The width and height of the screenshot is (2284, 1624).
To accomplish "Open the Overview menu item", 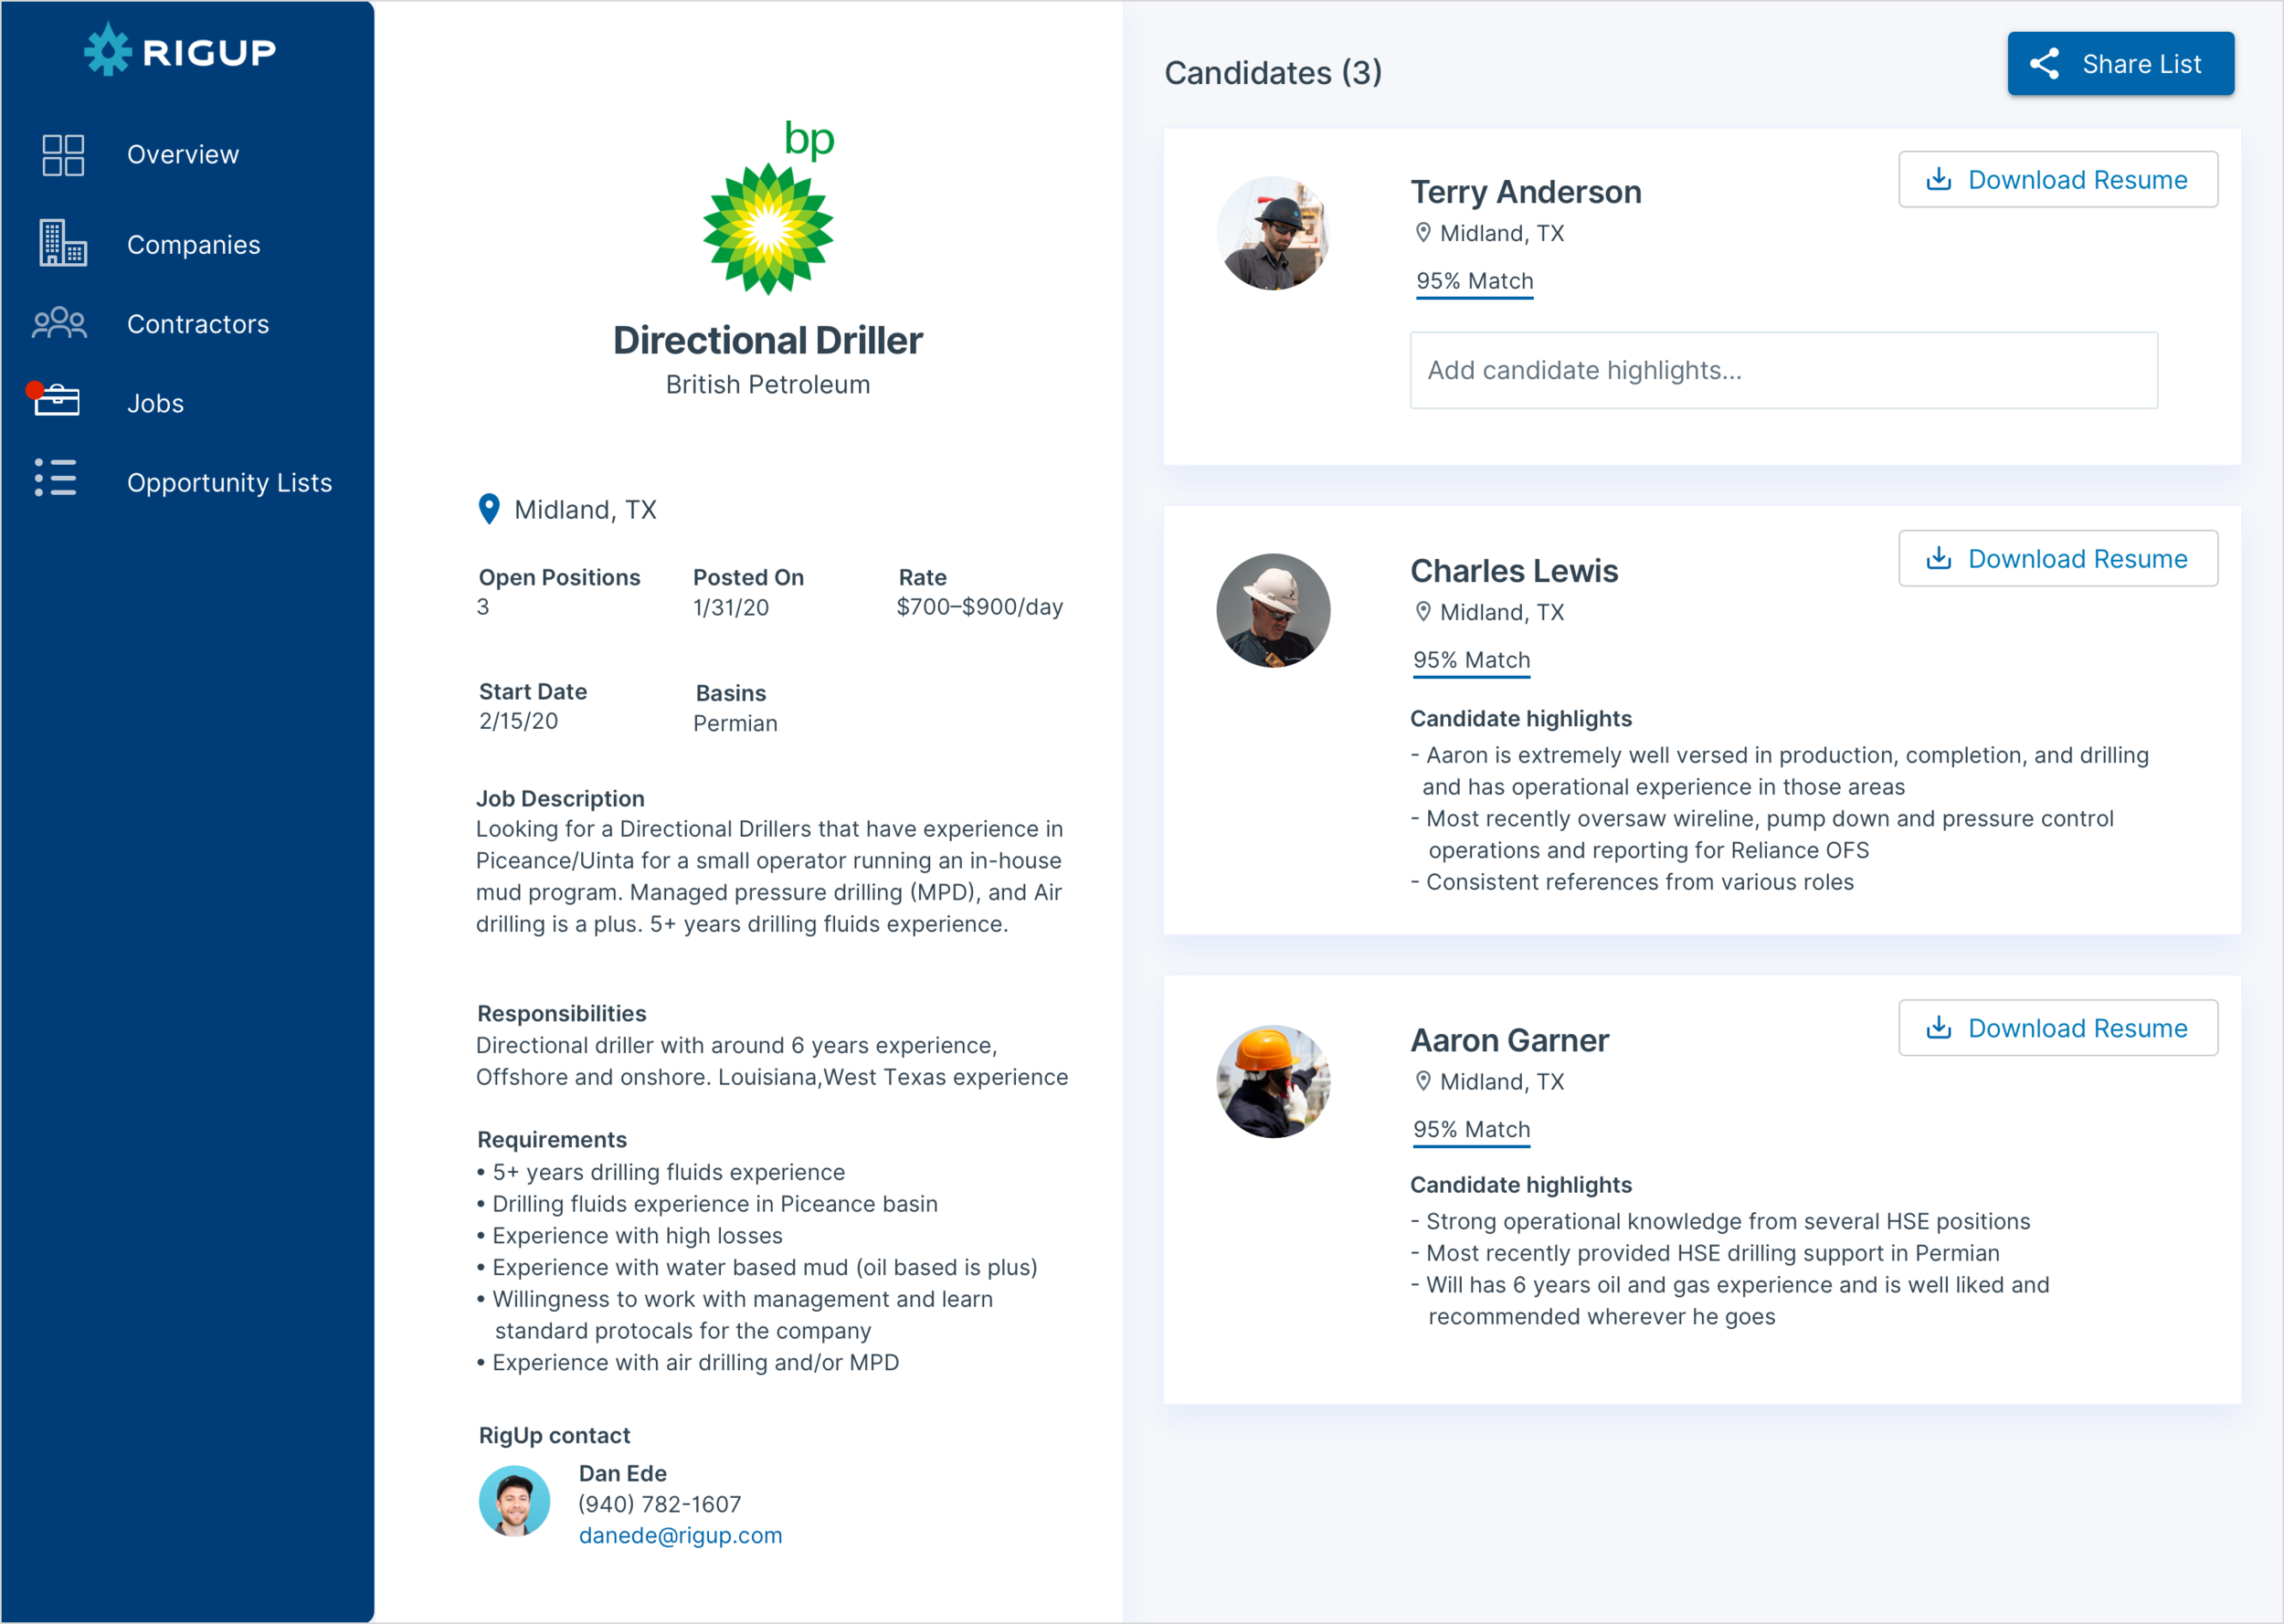I will (183, 155).
